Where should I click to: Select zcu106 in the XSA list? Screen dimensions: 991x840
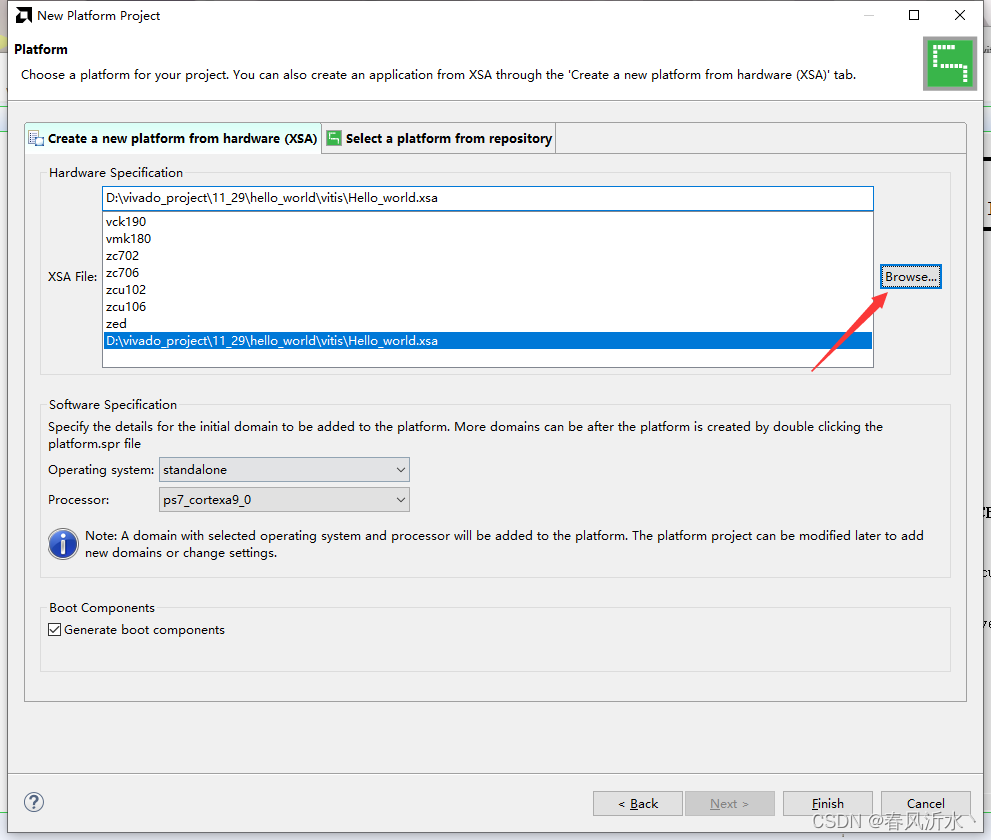(488, 307)
